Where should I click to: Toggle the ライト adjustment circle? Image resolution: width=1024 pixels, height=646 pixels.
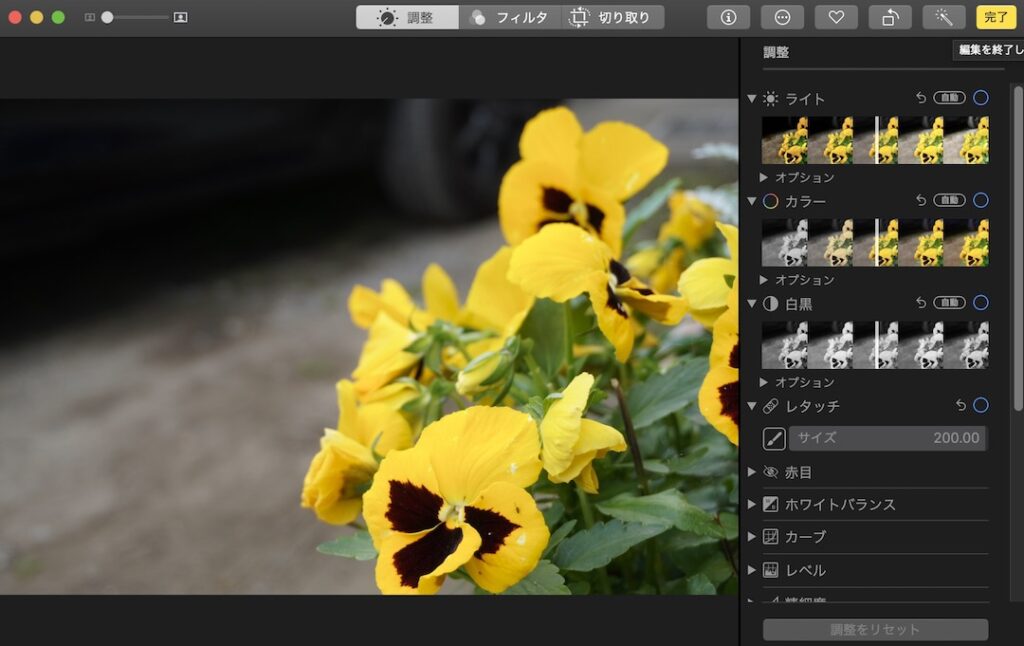pyautogui.click(x=980, y=98)
